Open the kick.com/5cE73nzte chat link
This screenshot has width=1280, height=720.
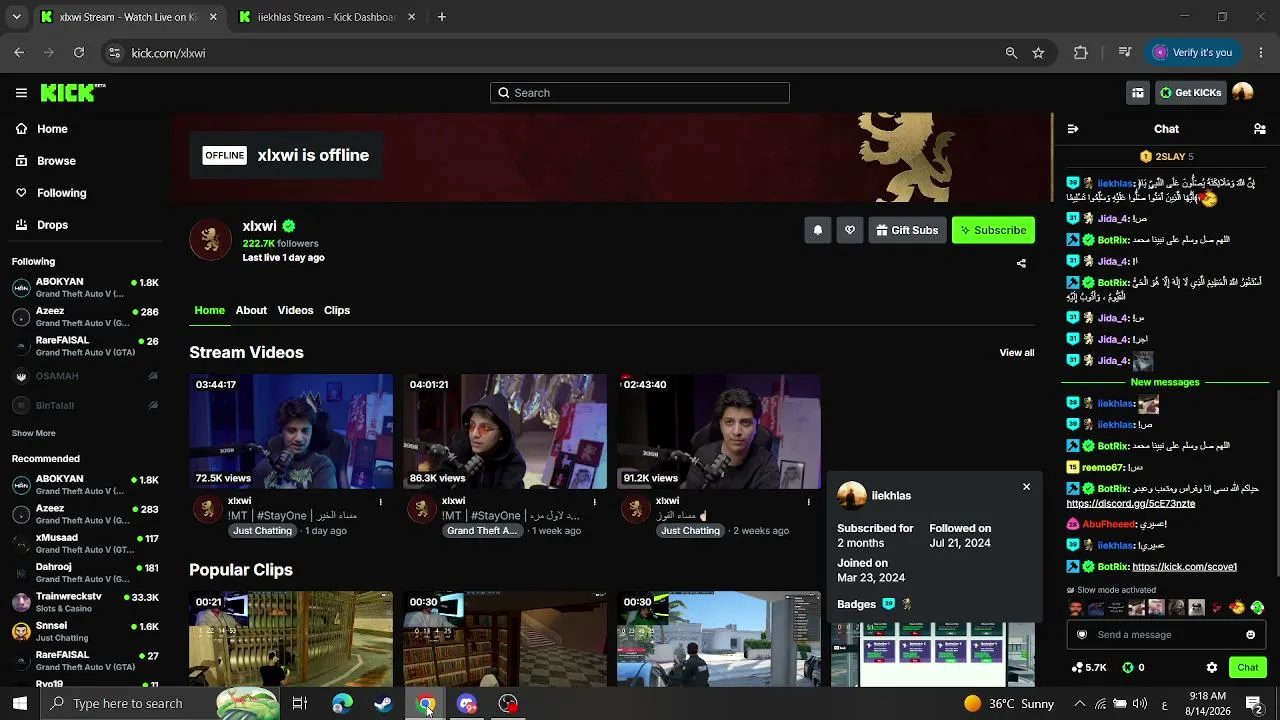(1131, 504)
